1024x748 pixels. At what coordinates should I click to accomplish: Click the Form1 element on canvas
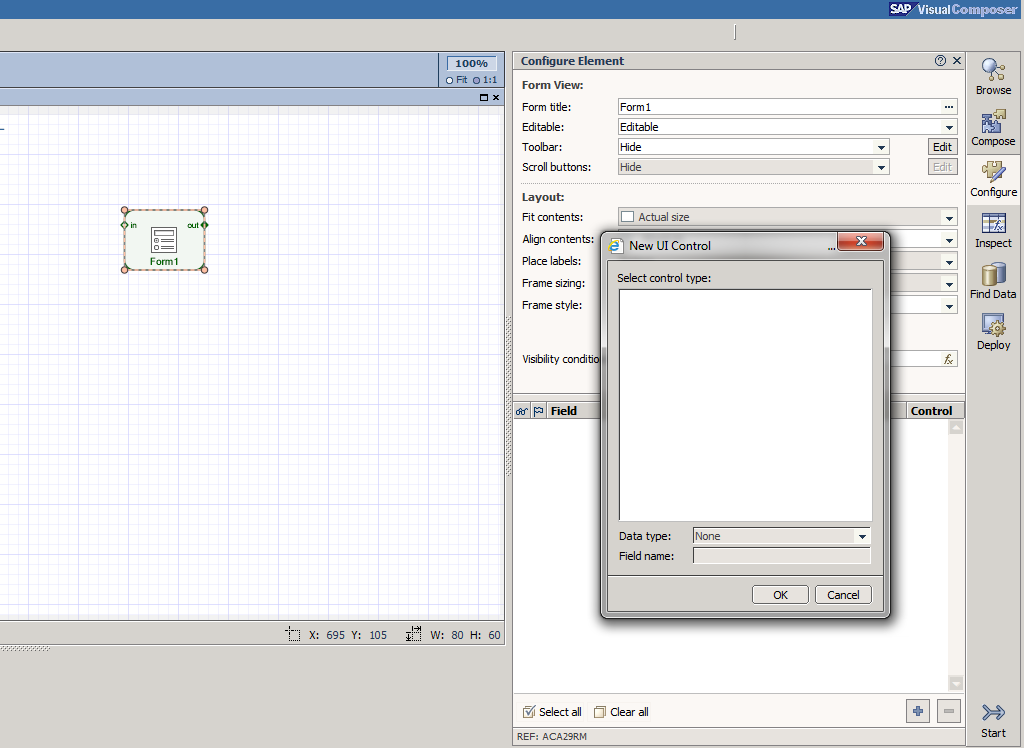point(164,240)
